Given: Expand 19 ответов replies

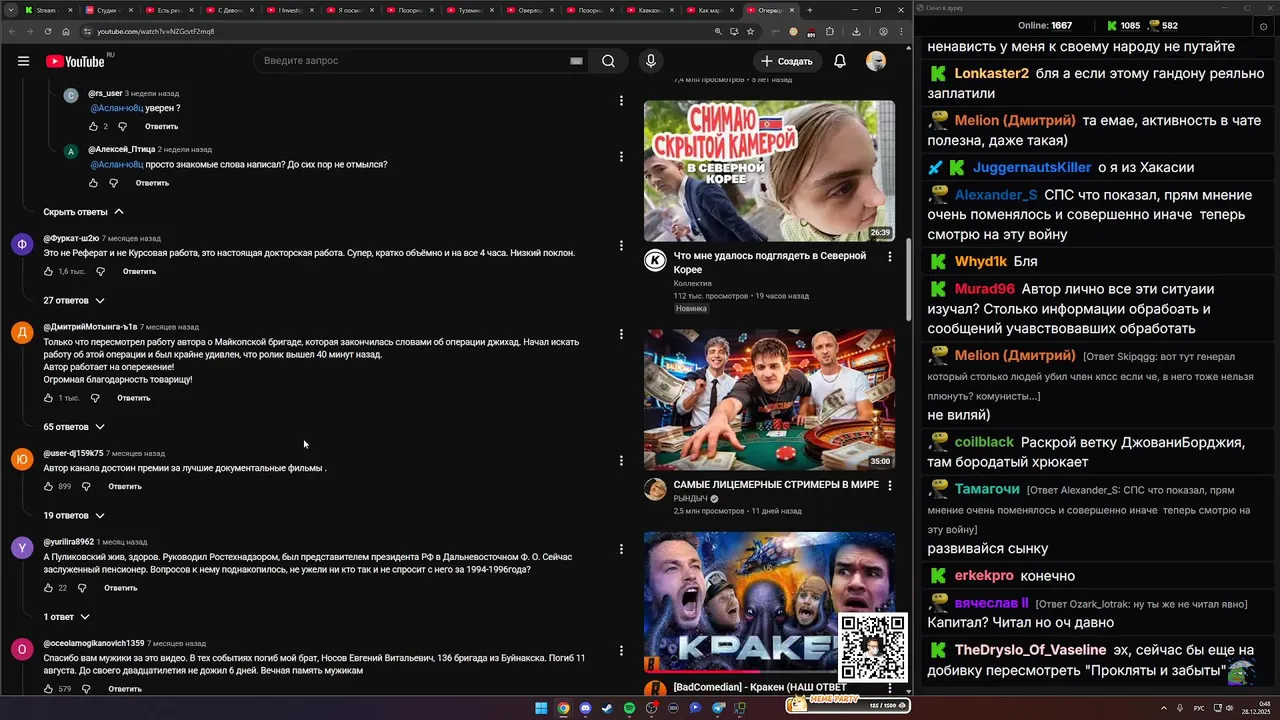Looking at the screenshot, I should (74, 516).
